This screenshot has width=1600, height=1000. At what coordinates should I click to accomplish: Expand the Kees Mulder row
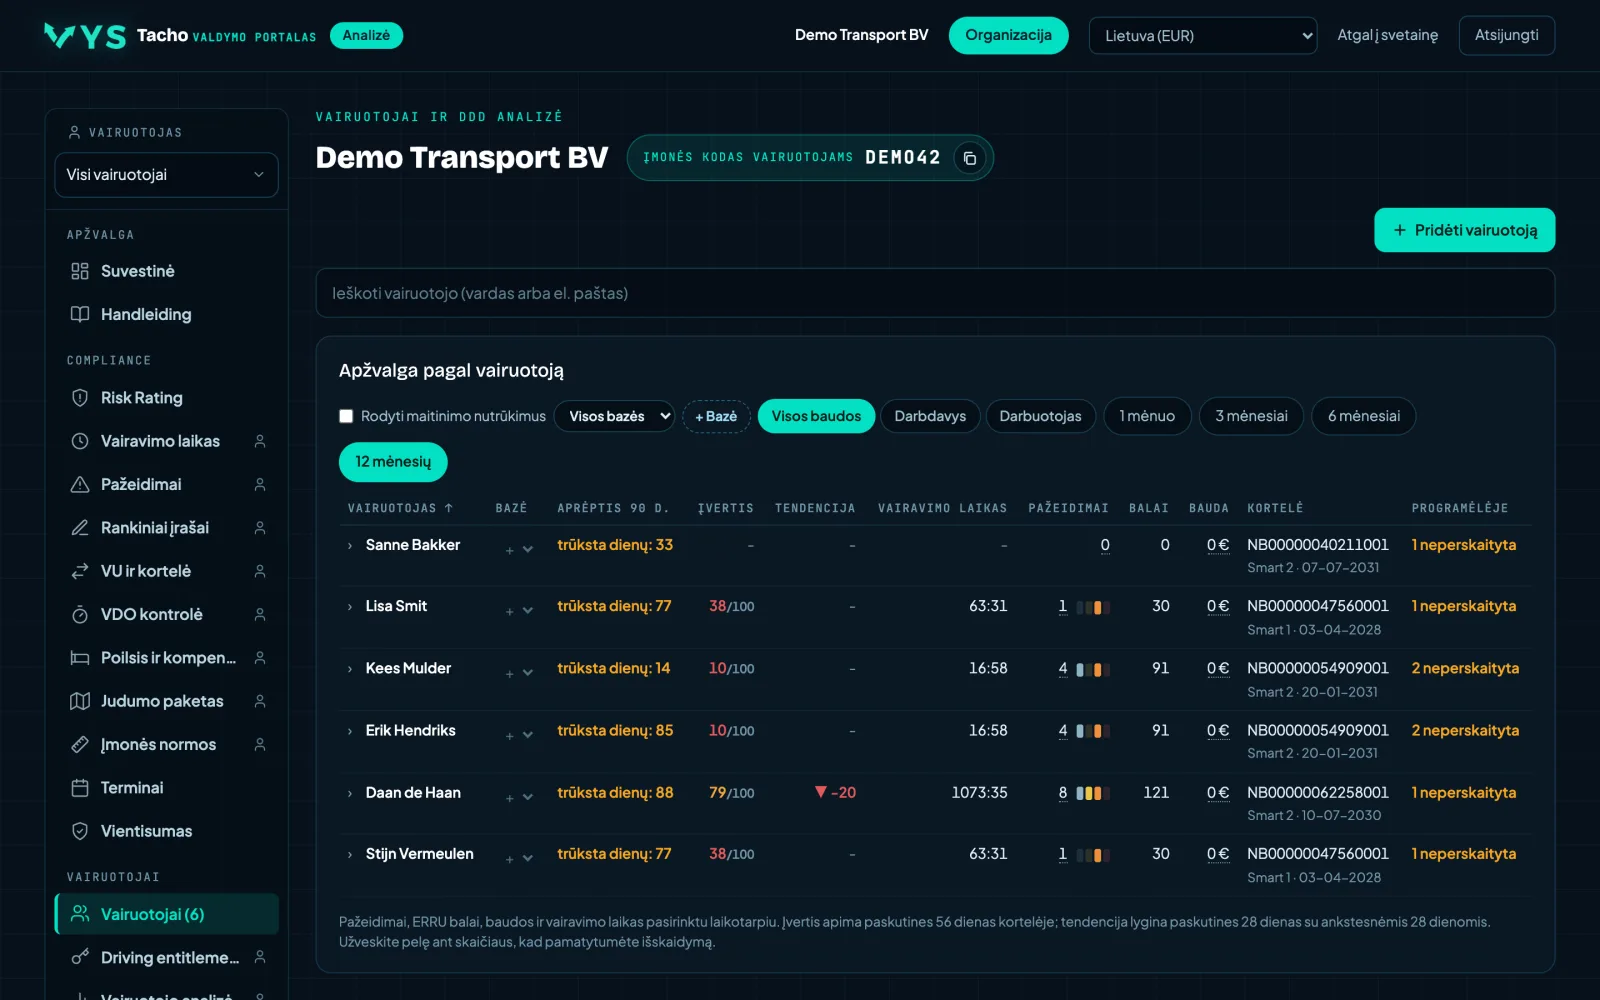point(350,669)
